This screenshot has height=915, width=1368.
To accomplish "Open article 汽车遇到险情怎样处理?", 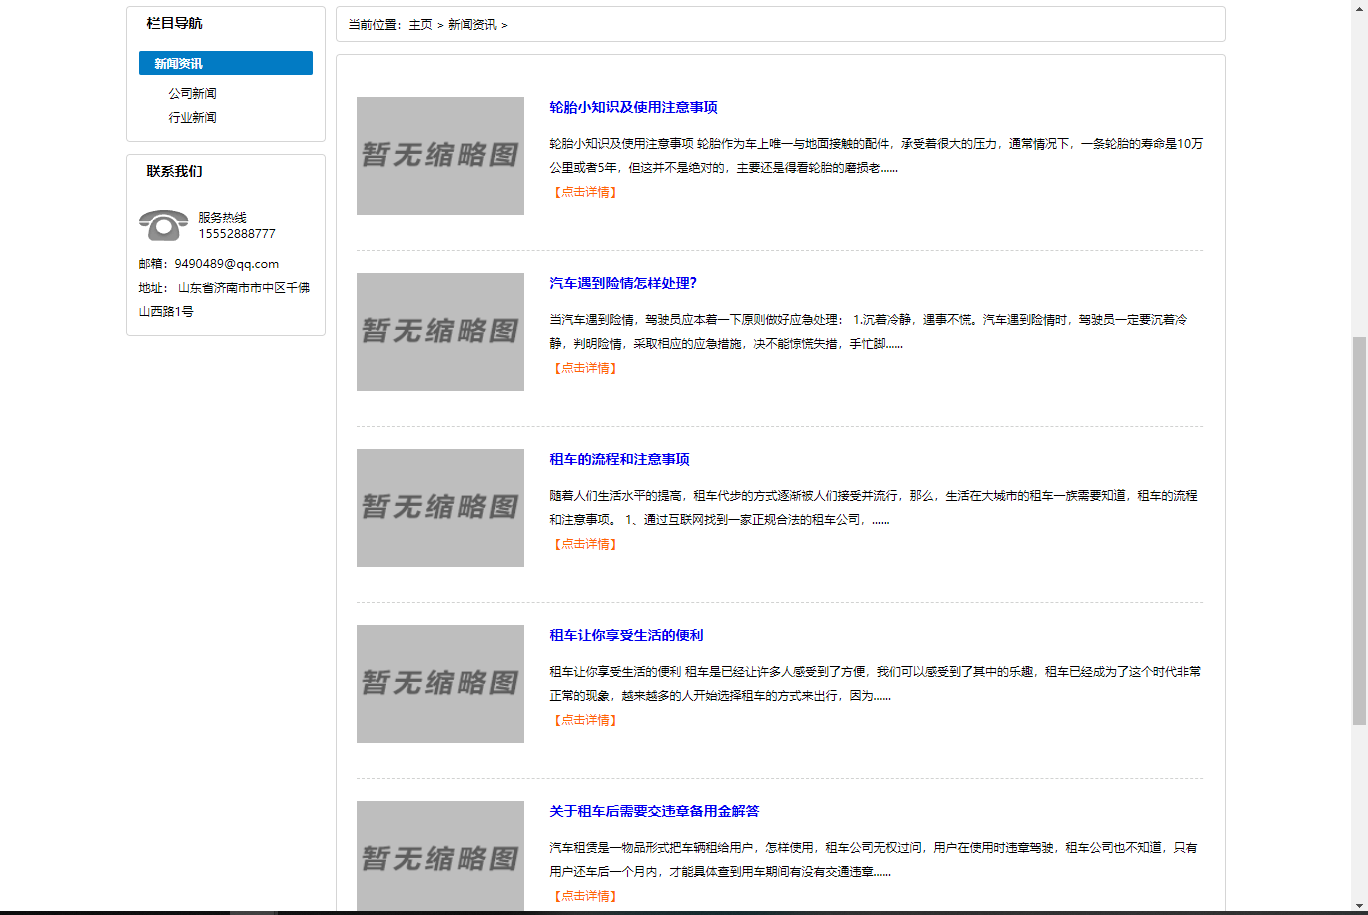I will (623, 283).
